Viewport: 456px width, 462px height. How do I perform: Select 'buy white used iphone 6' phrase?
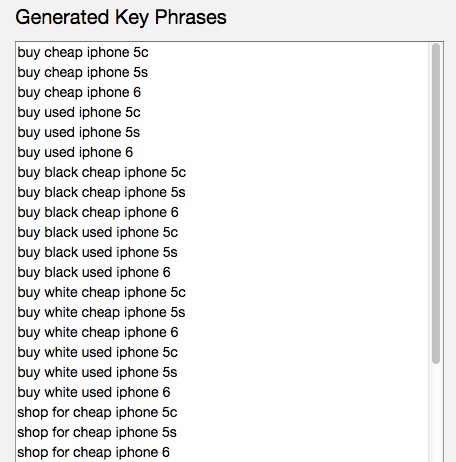[x=94, y=393]
